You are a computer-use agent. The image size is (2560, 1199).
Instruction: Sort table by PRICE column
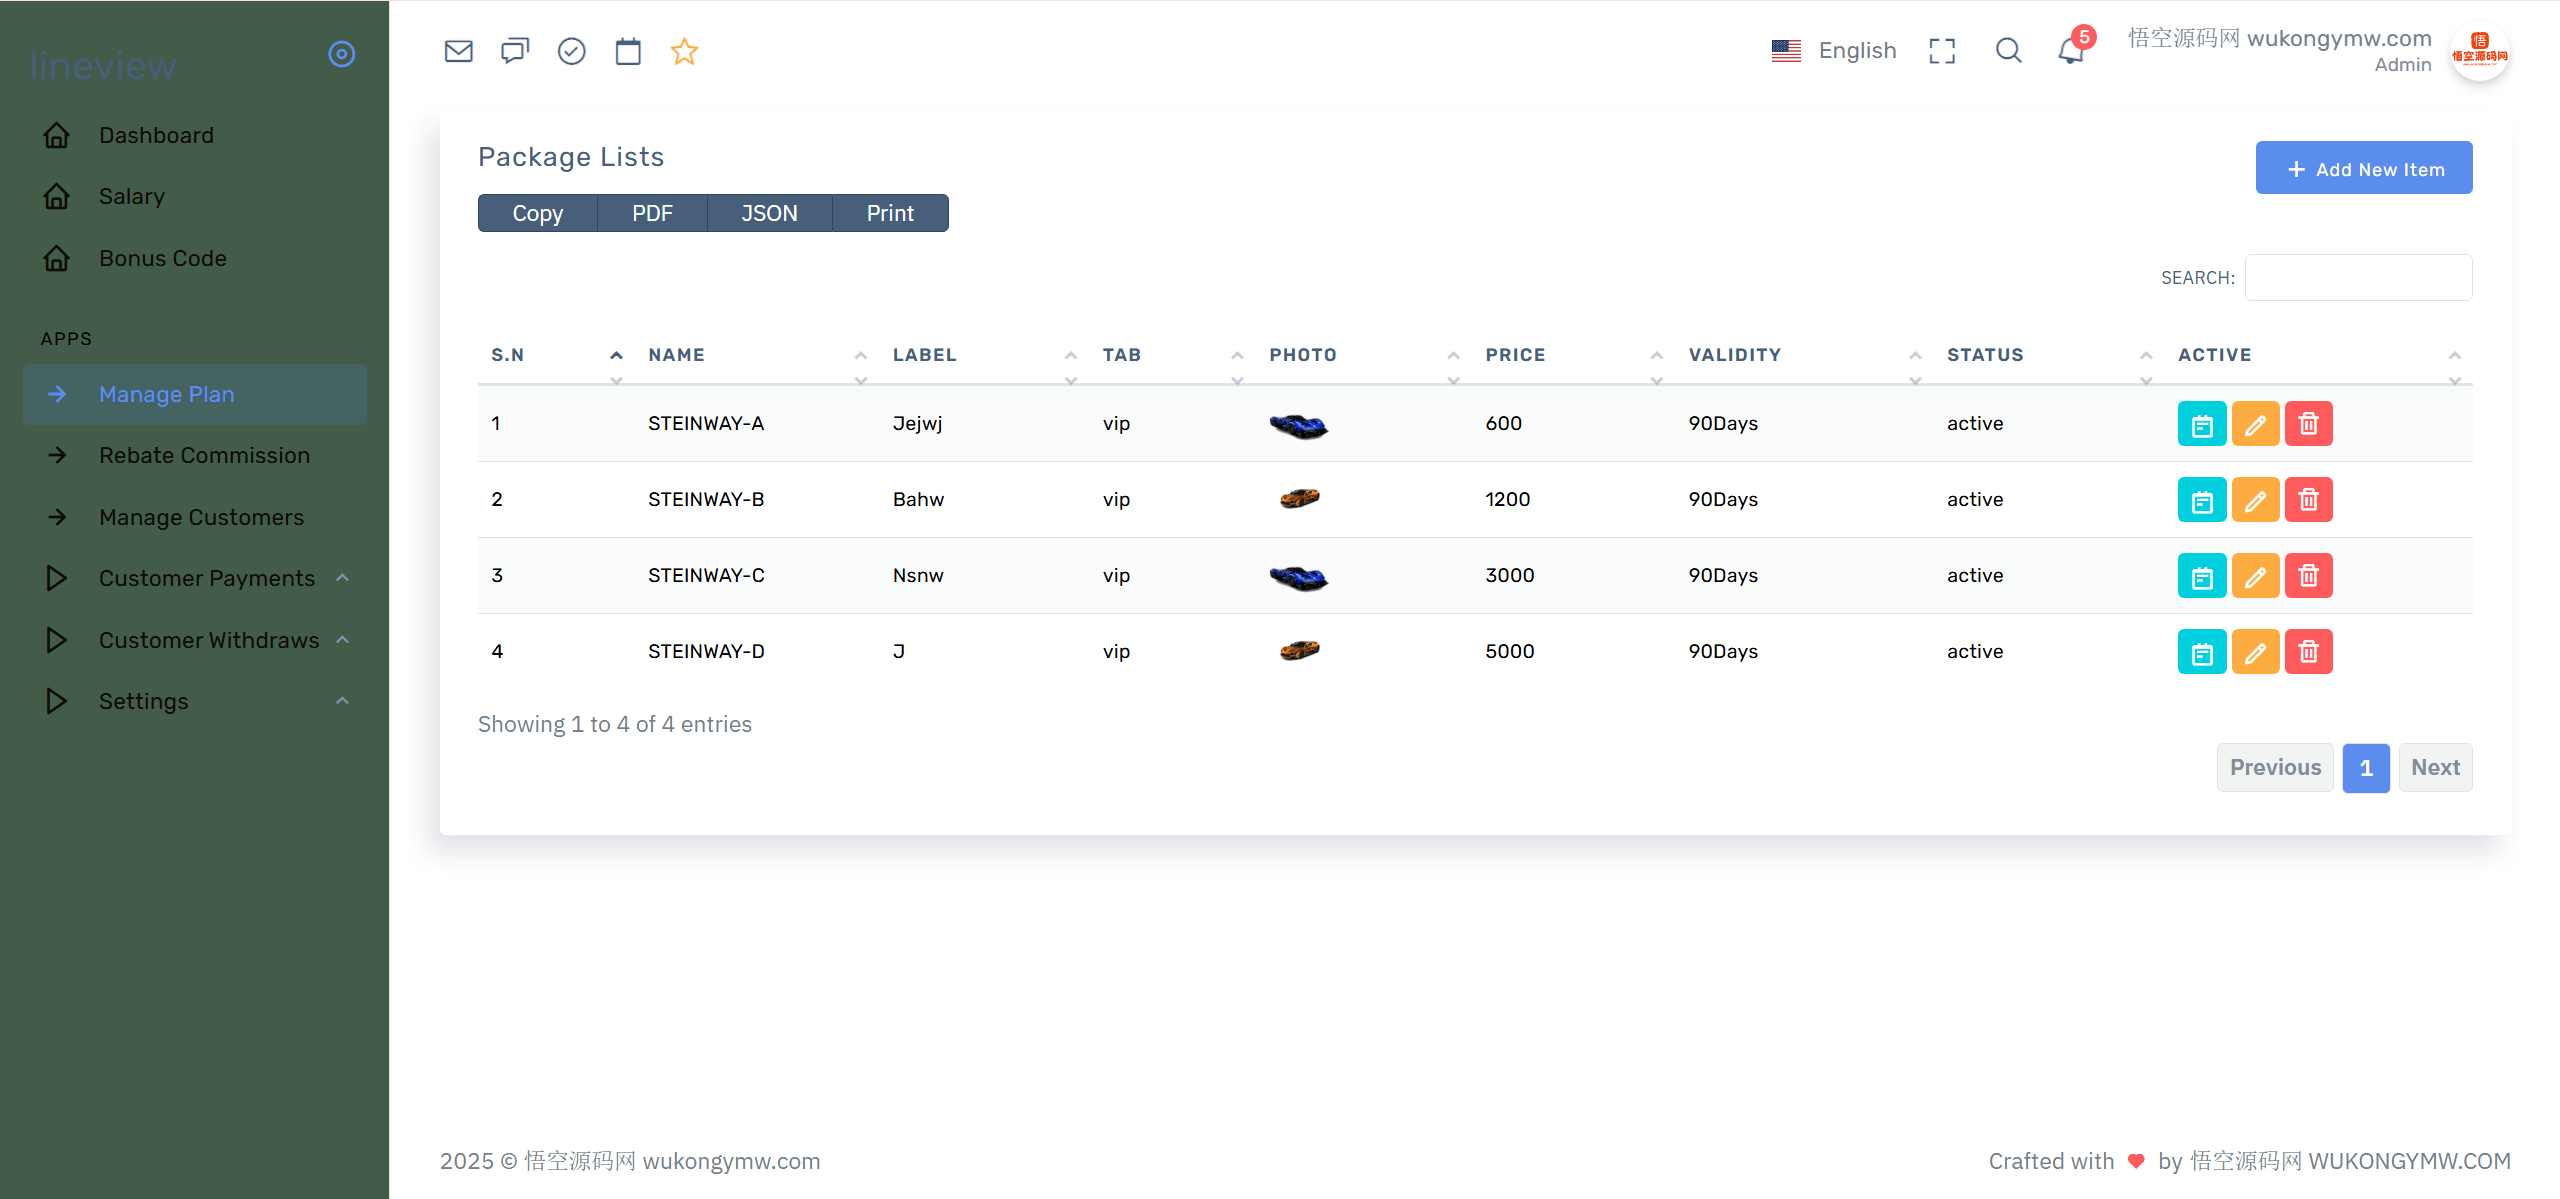[x=1515, y=355]
